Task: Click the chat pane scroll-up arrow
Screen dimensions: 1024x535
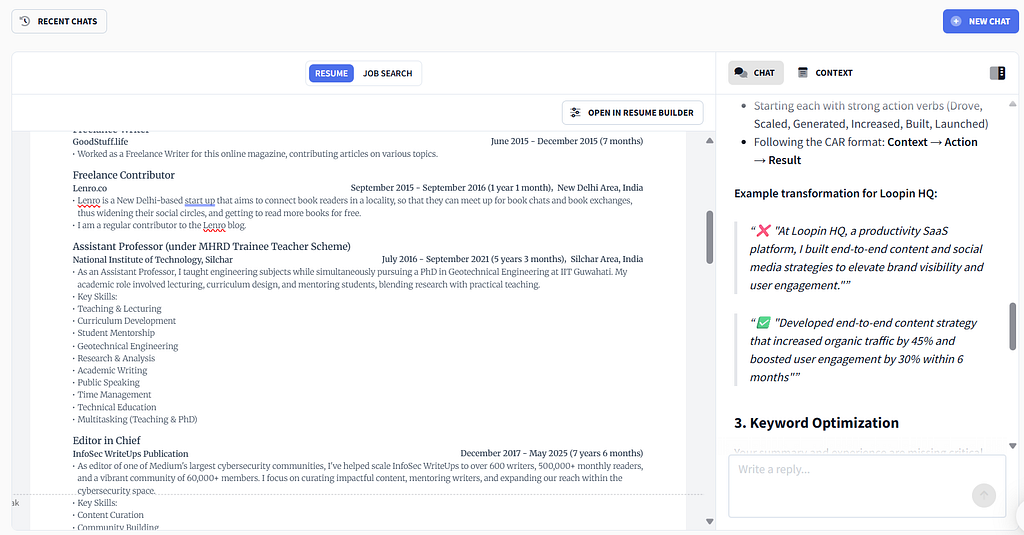Action: pos(1012,104)
